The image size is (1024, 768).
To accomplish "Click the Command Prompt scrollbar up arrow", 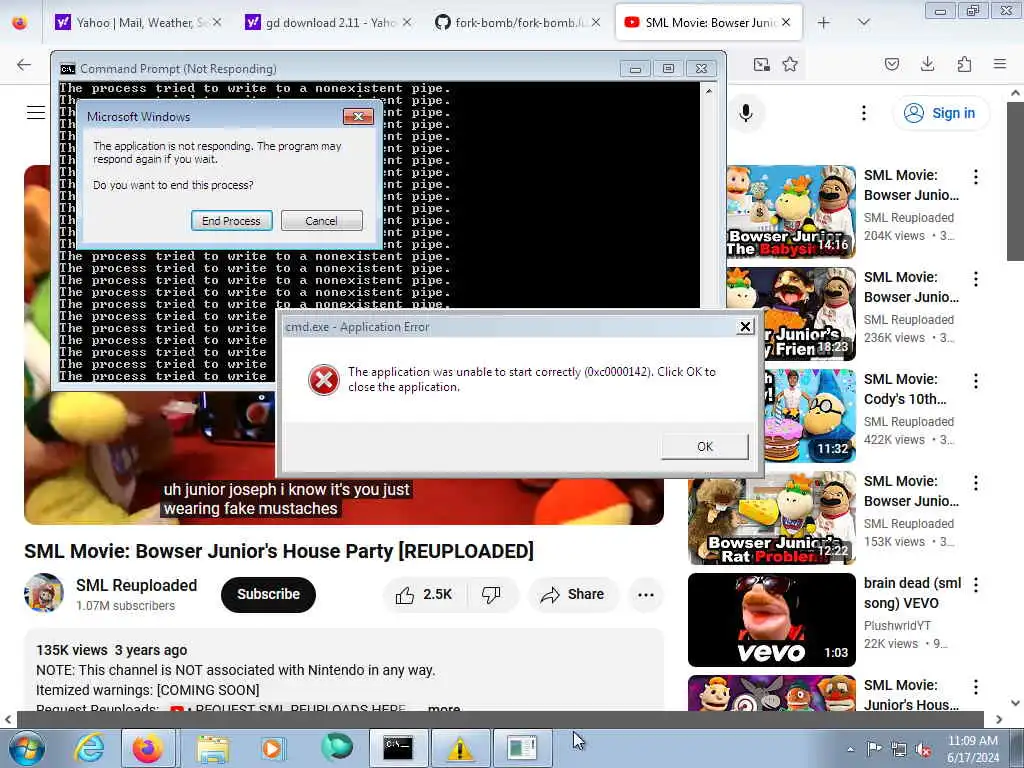I will pos(709,91).
